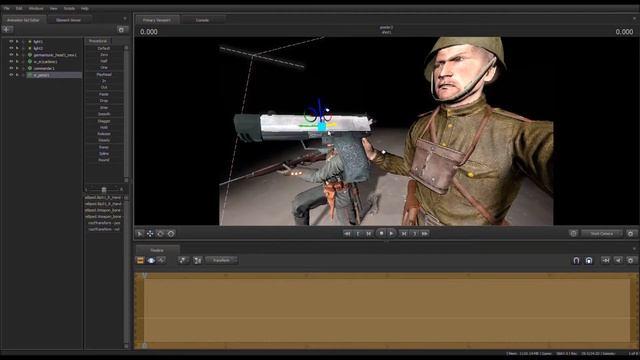The width and height of the screenshot is (640, 360).
Task: Toggle visibility eye for light2
Action: coord(11,48)
